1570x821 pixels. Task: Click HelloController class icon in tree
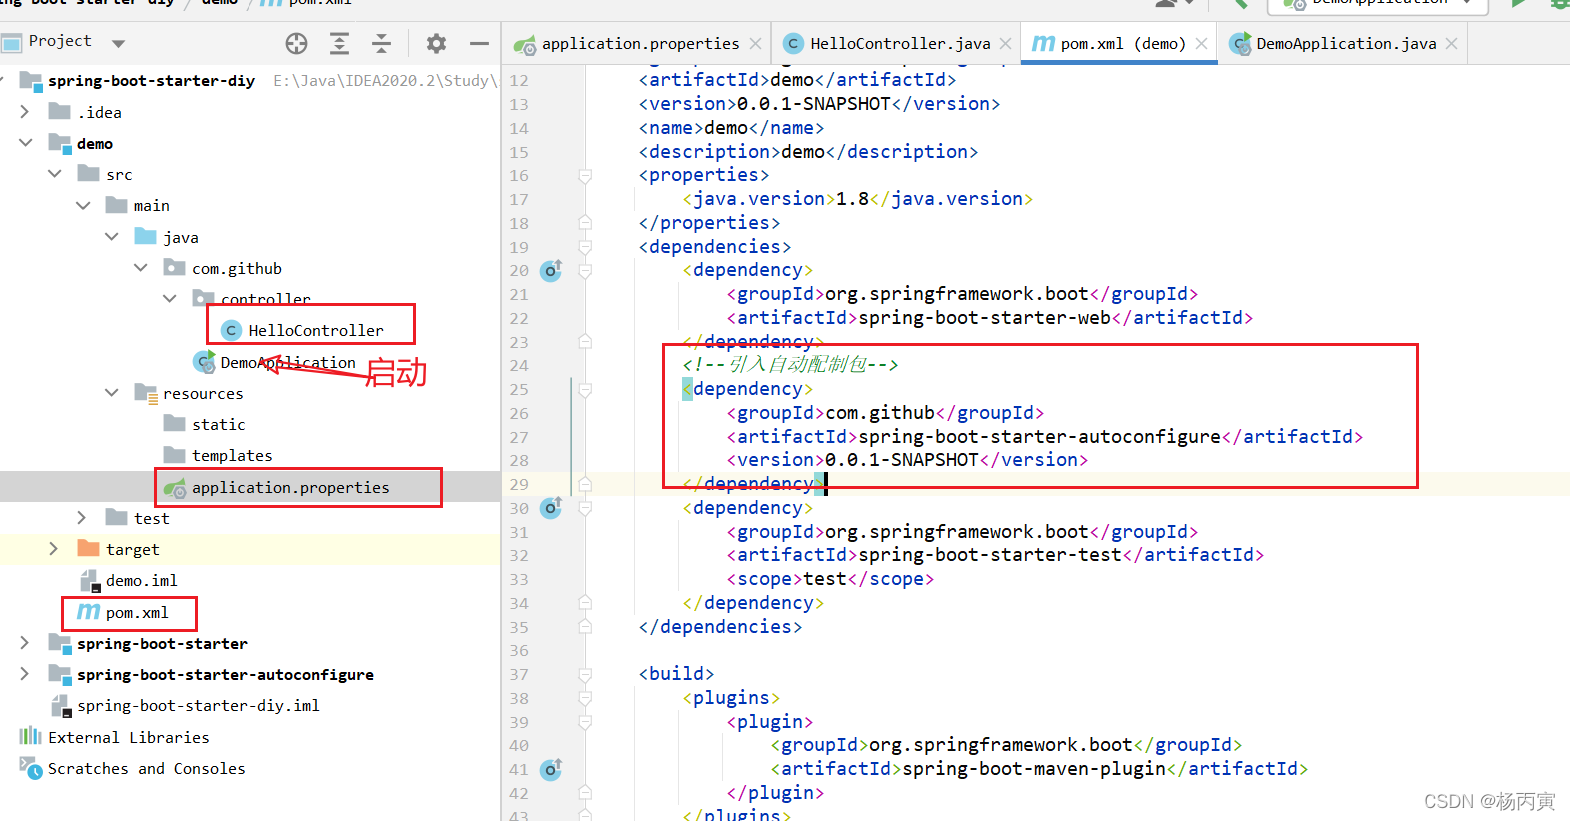tap(231, 330)
